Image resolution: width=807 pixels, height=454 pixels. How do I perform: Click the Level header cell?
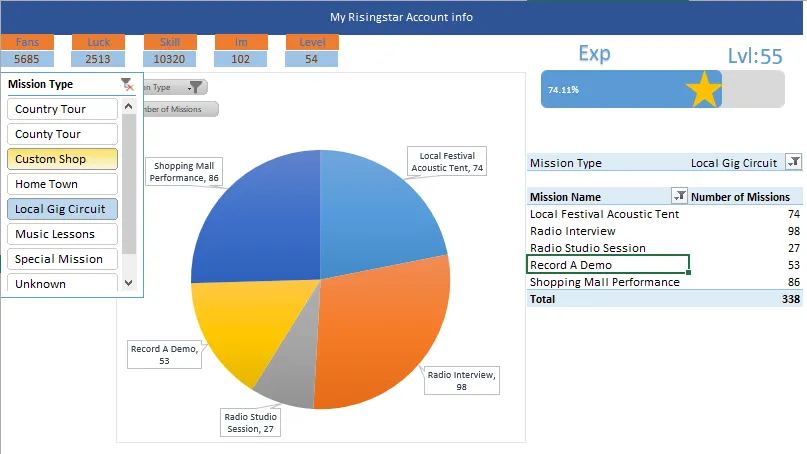312,42
